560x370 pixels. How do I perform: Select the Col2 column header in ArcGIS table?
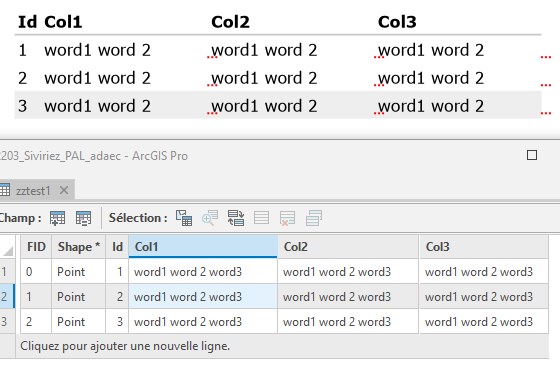tap(348, 246)
